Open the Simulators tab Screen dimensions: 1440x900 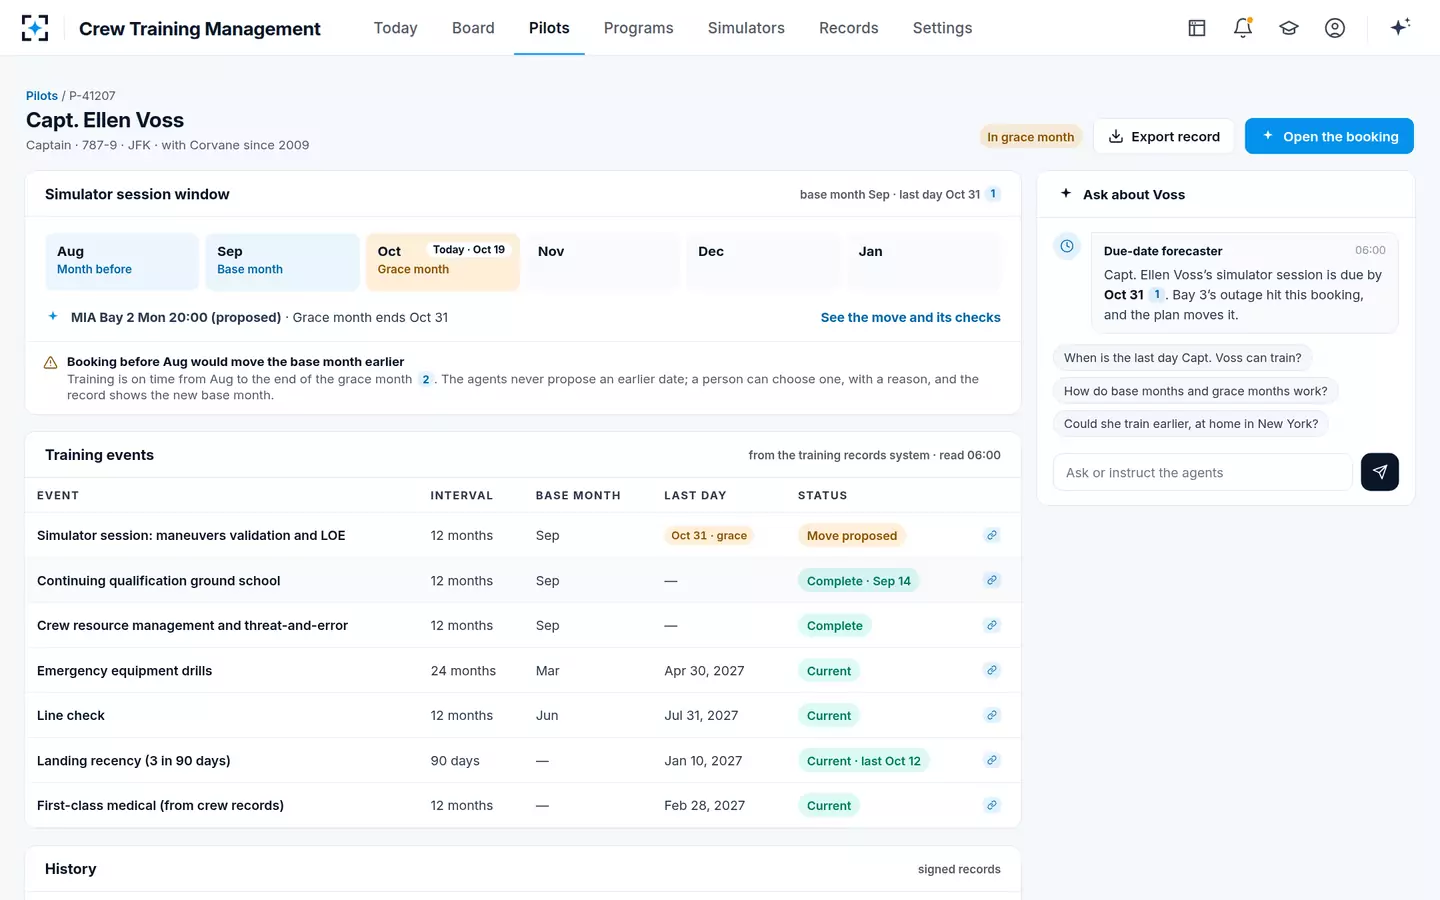(x=746, y=28)
